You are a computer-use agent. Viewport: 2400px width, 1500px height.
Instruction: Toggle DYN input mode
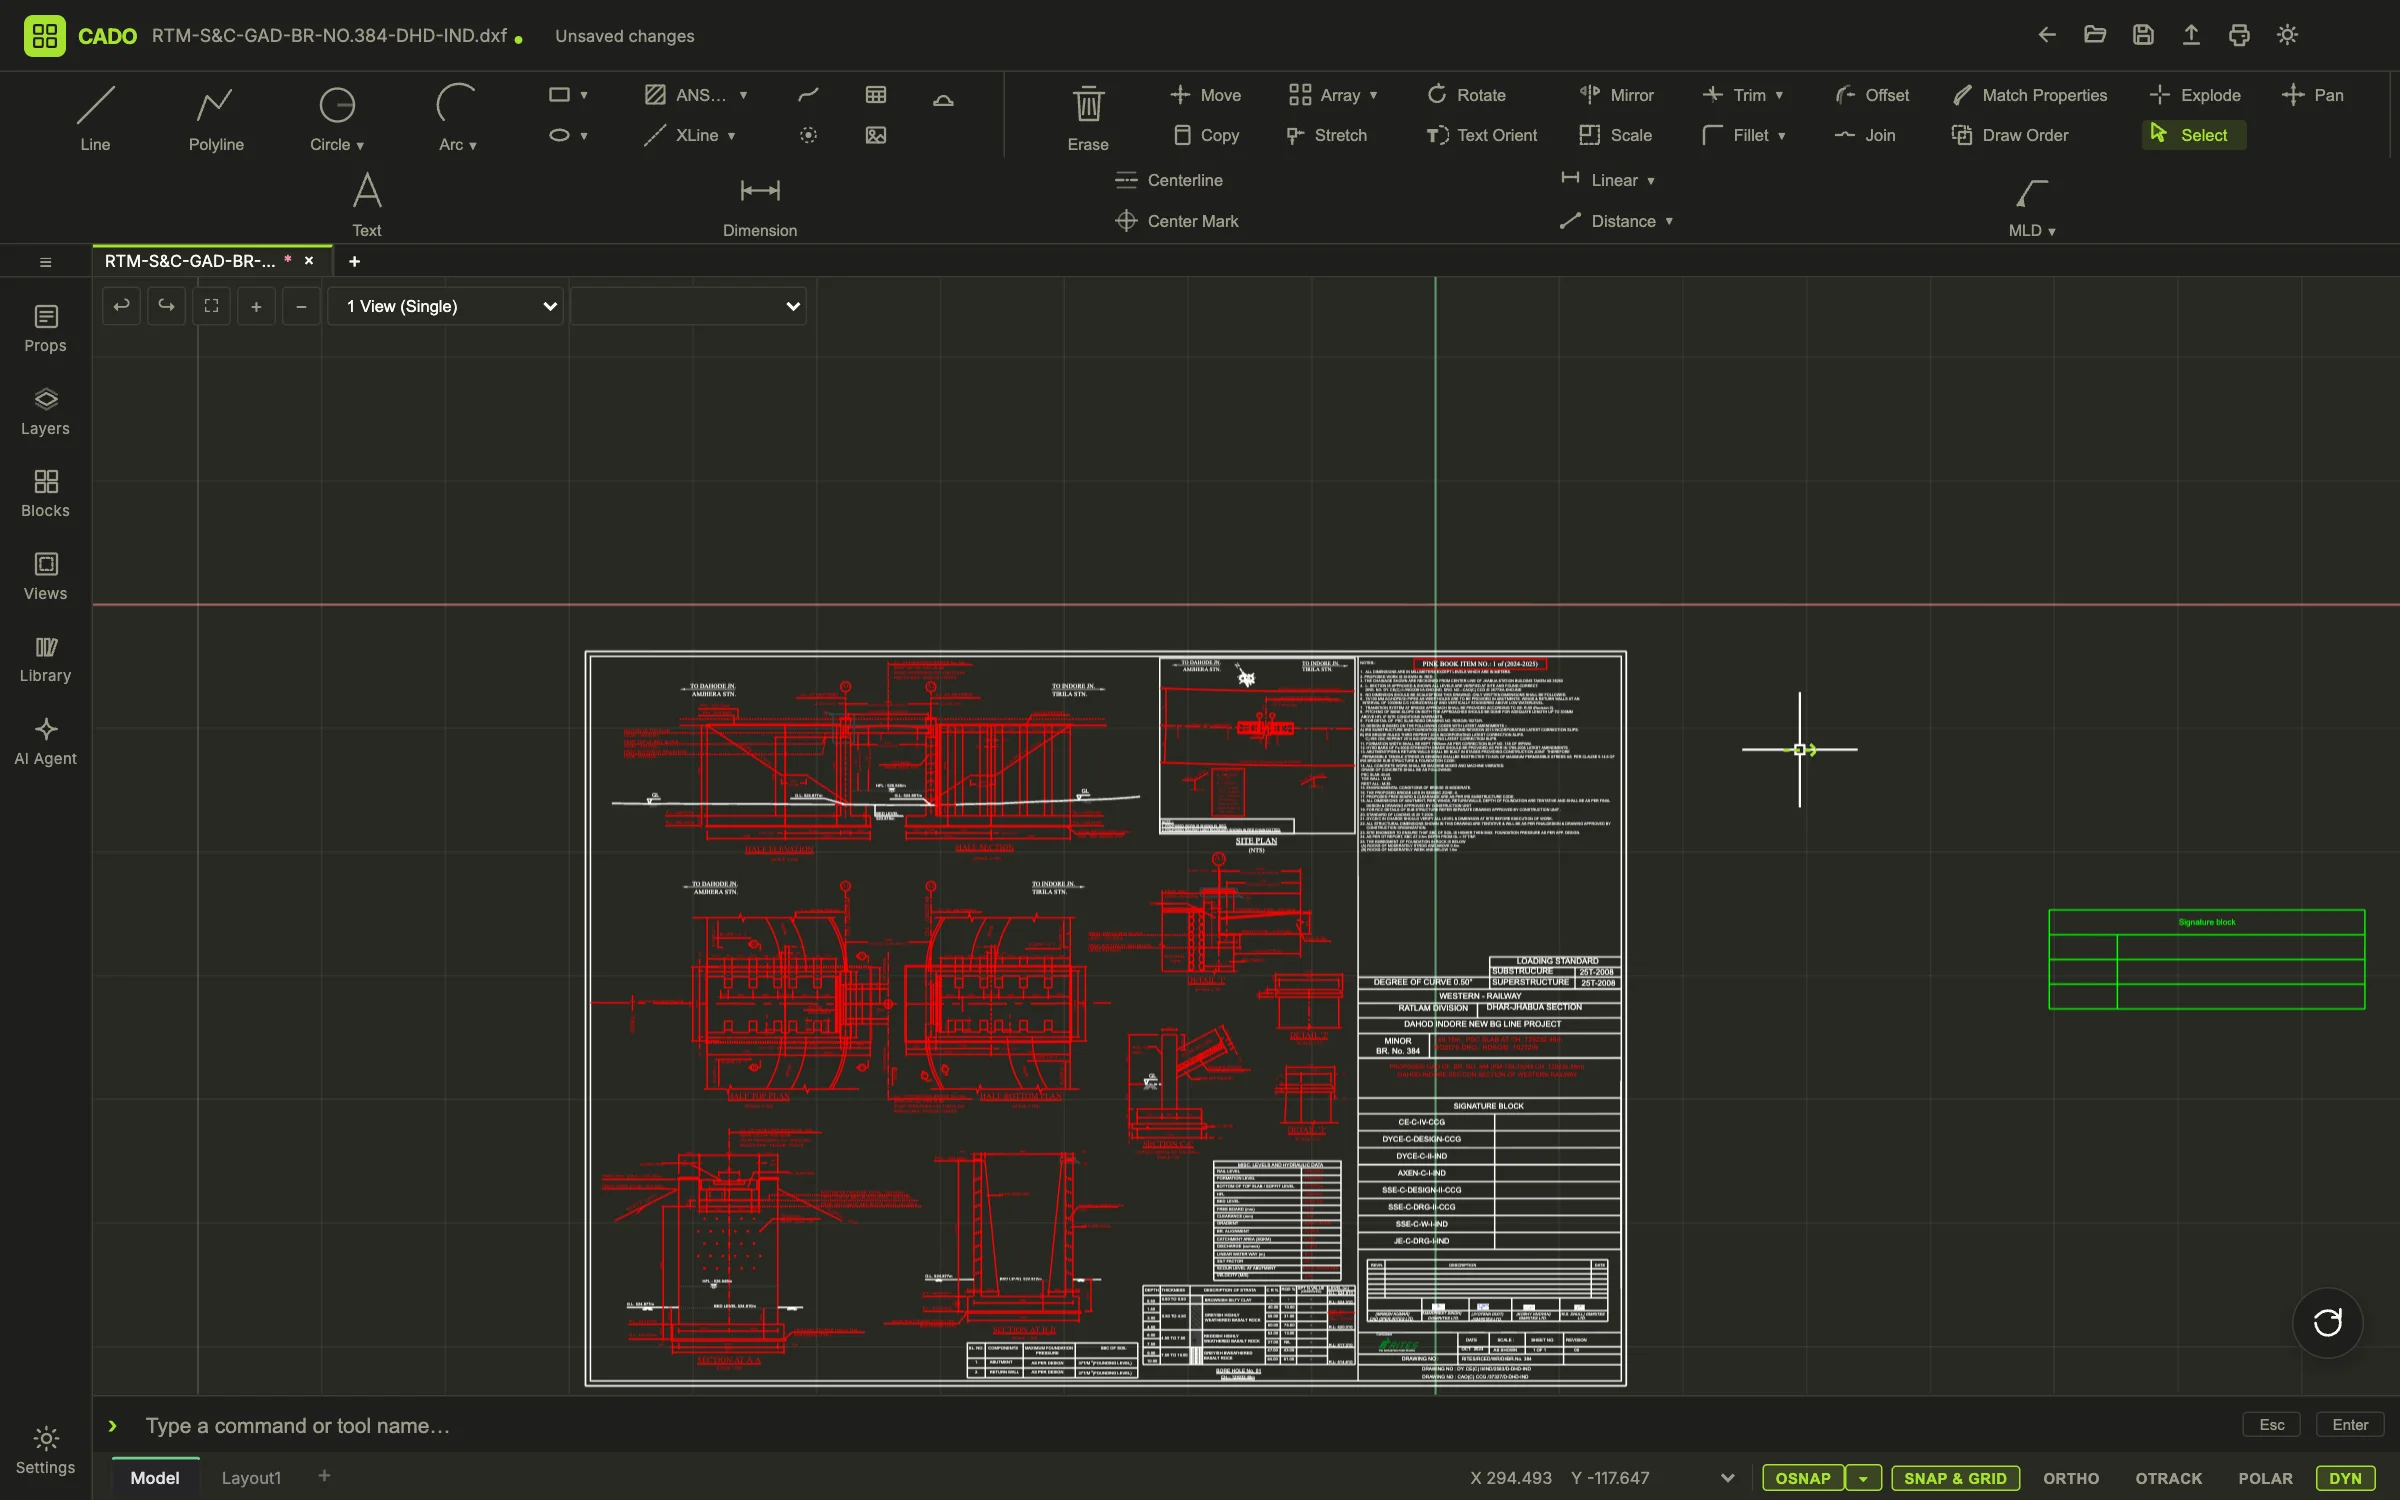(2345, 1478)
